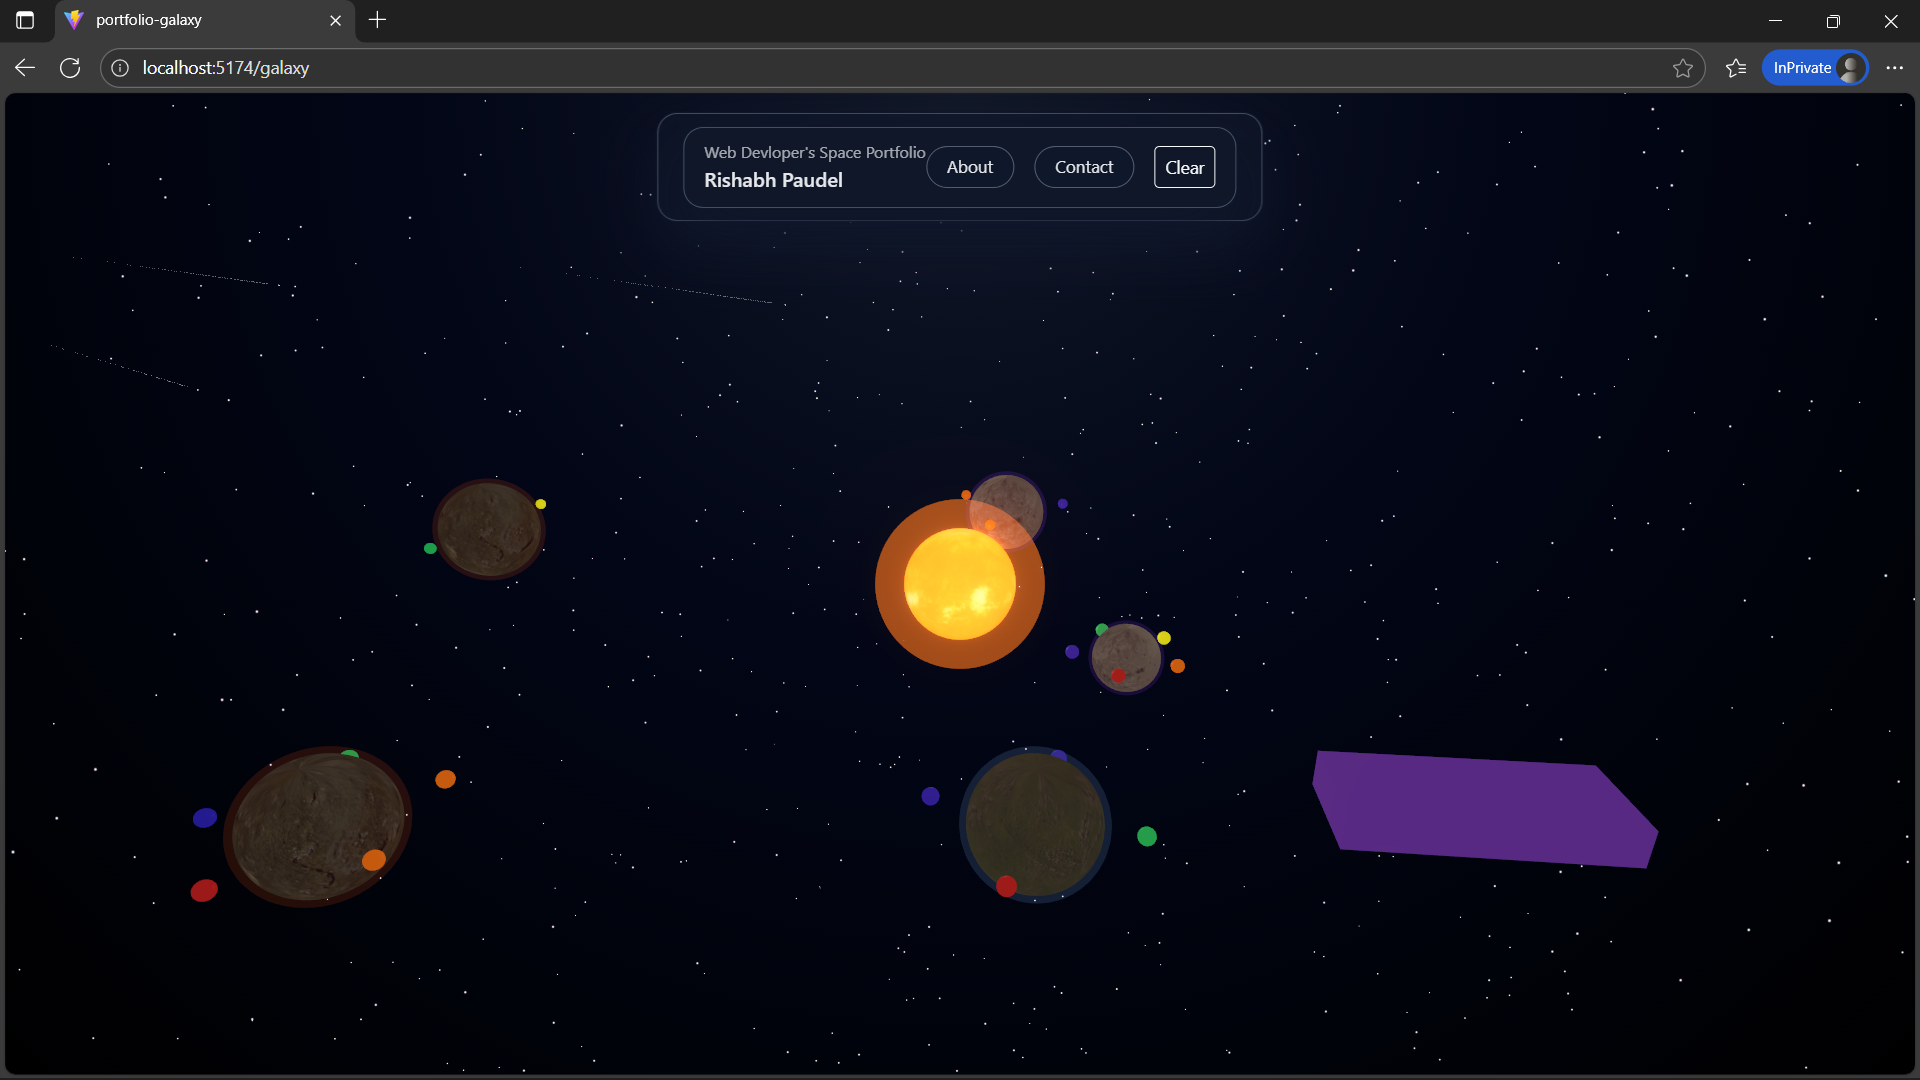The height and width of the screenshot is (1080, 1920).
Task: Open tab actions menu icon
Action: click(25, 20)
